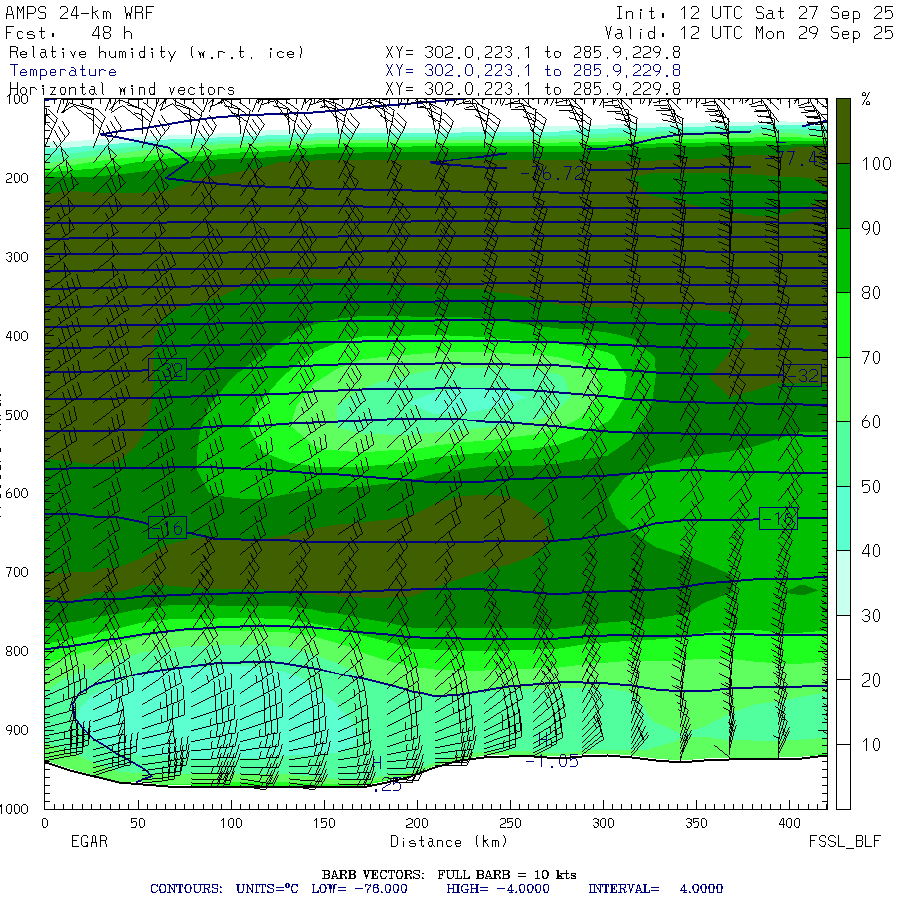The height and width of the screenshot is (900, 900).
Task: Click the 150 distance-axis label
Action: pyautogui.click(x=324, y=823)
